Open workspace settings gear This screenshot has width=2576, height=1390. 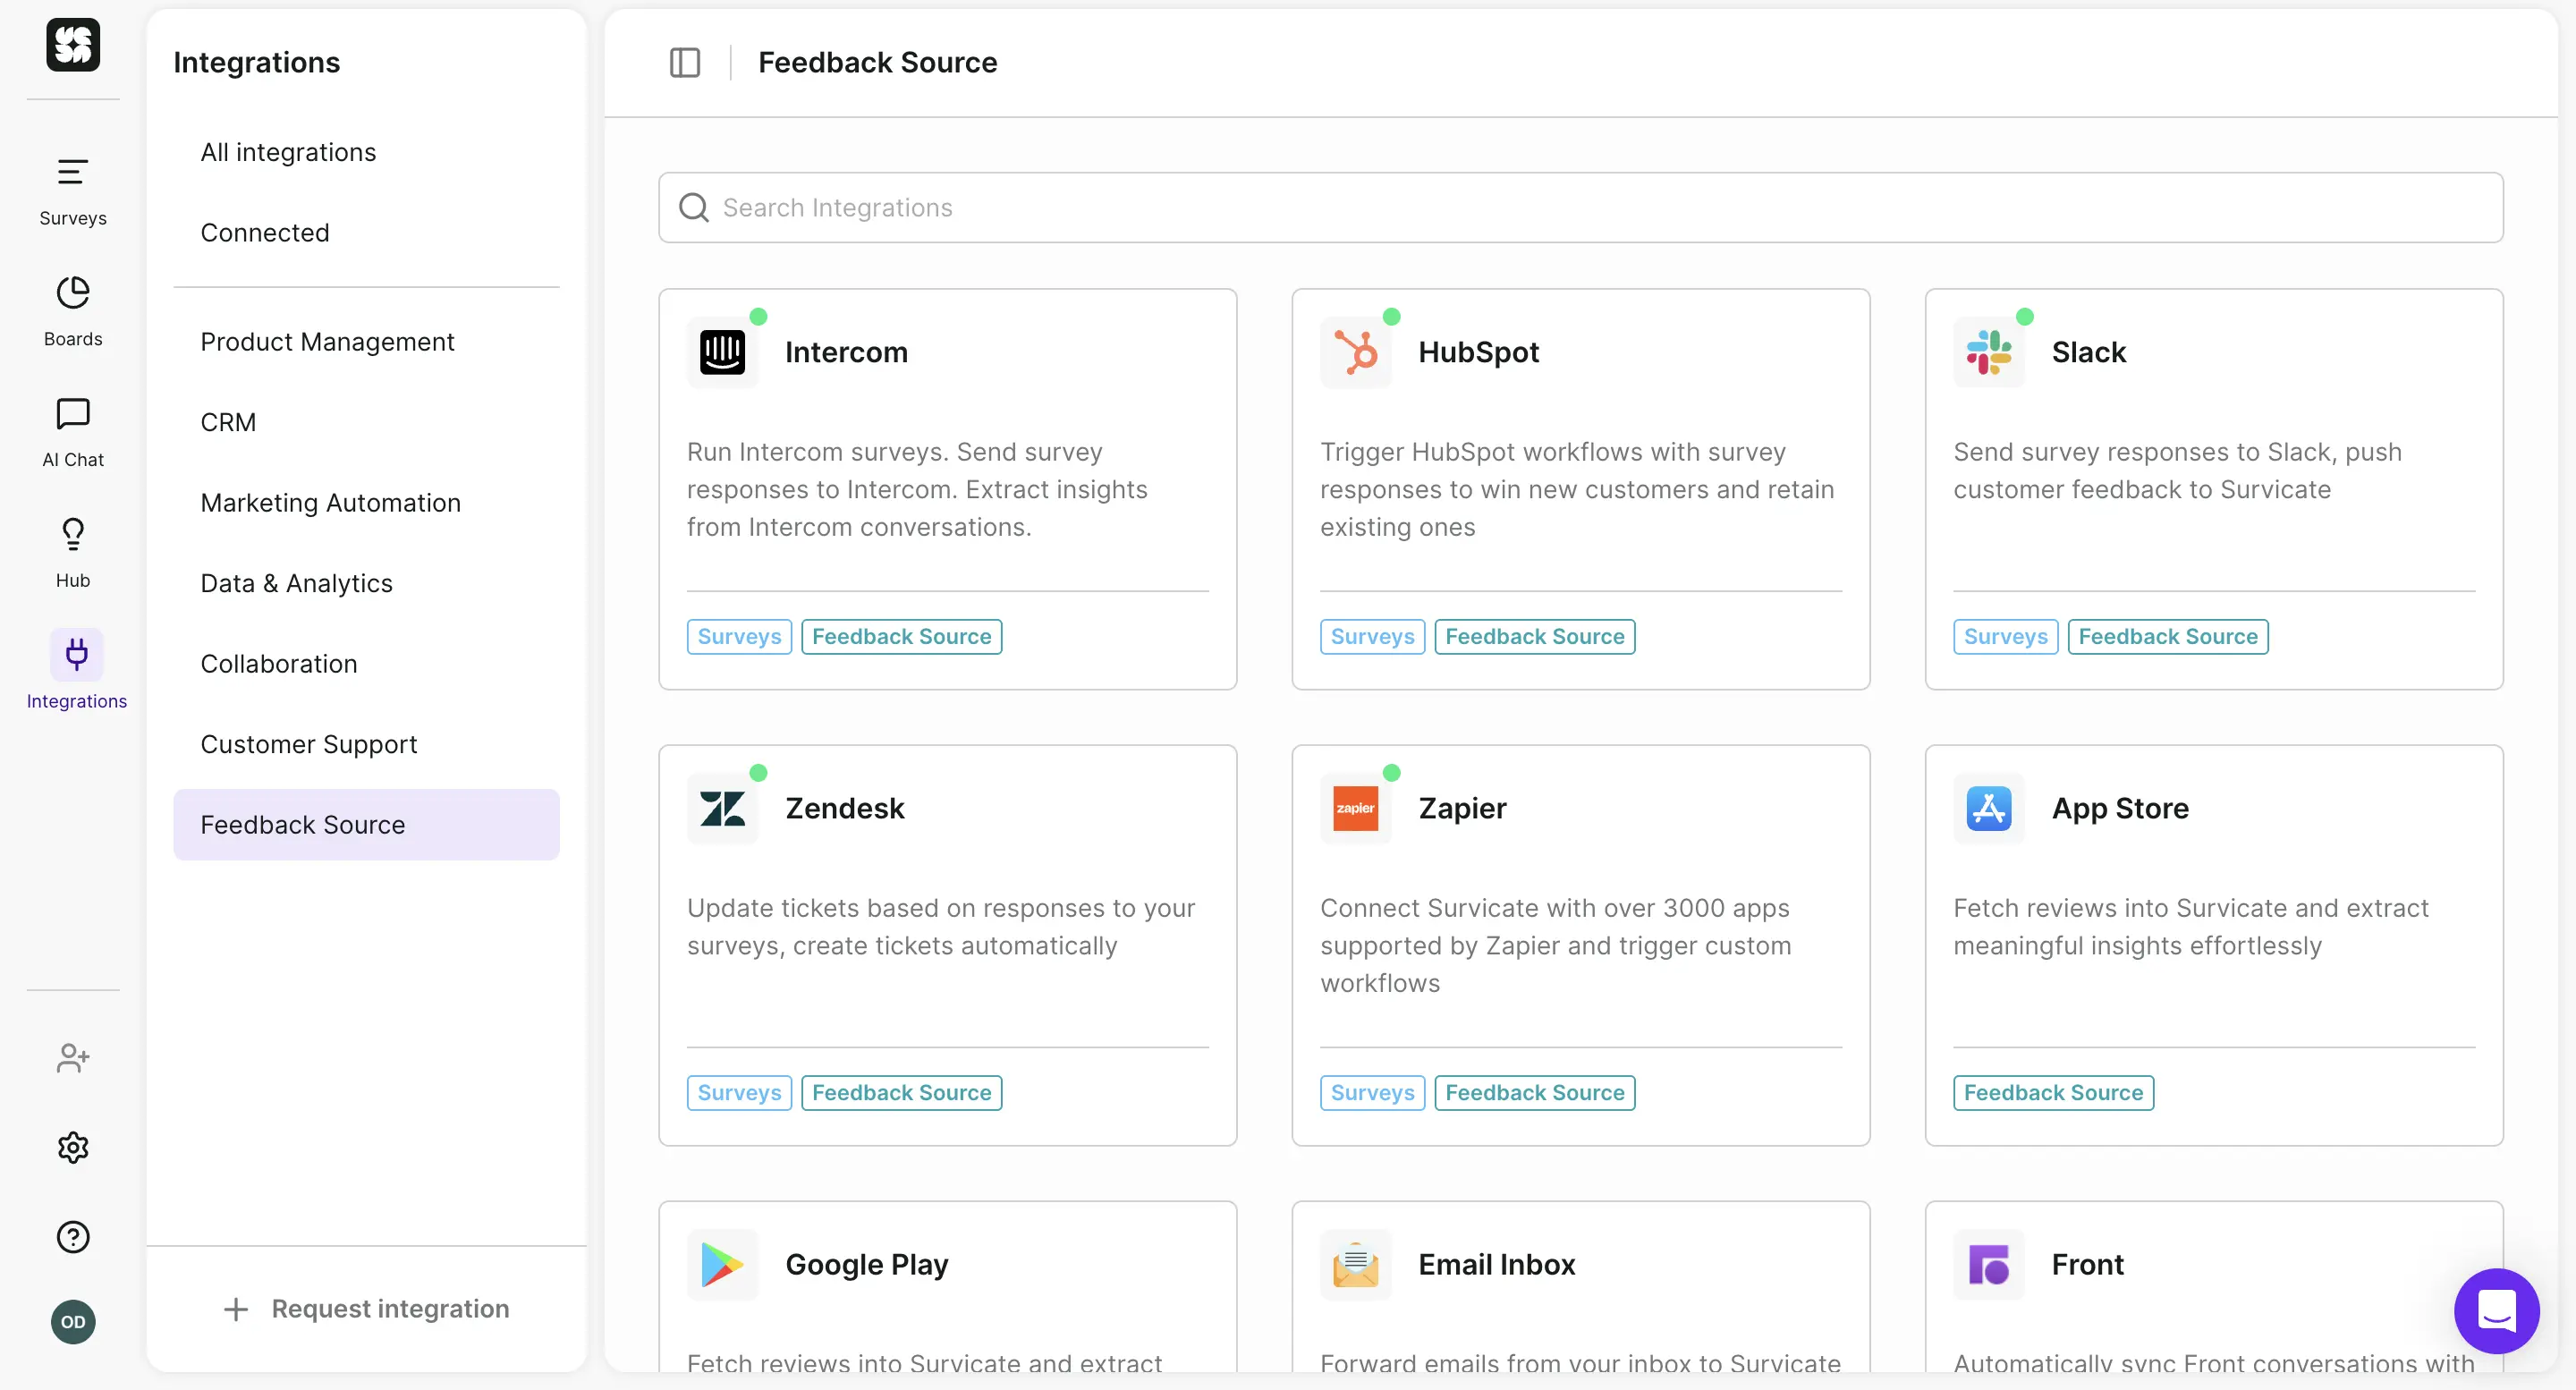[72, 1147]
